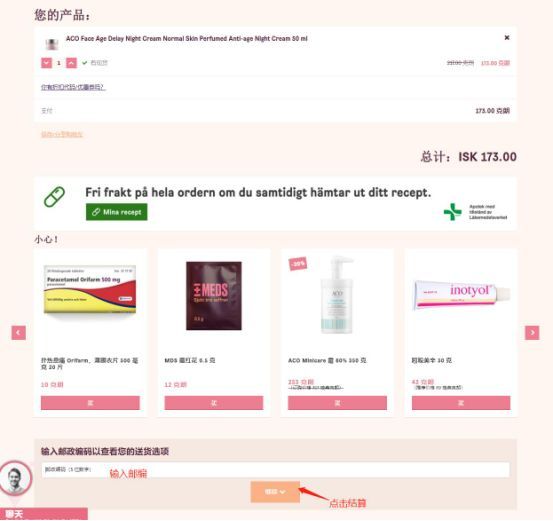Open the Inotyol tube product image
The image size is (553, 521).
point(461,295)
